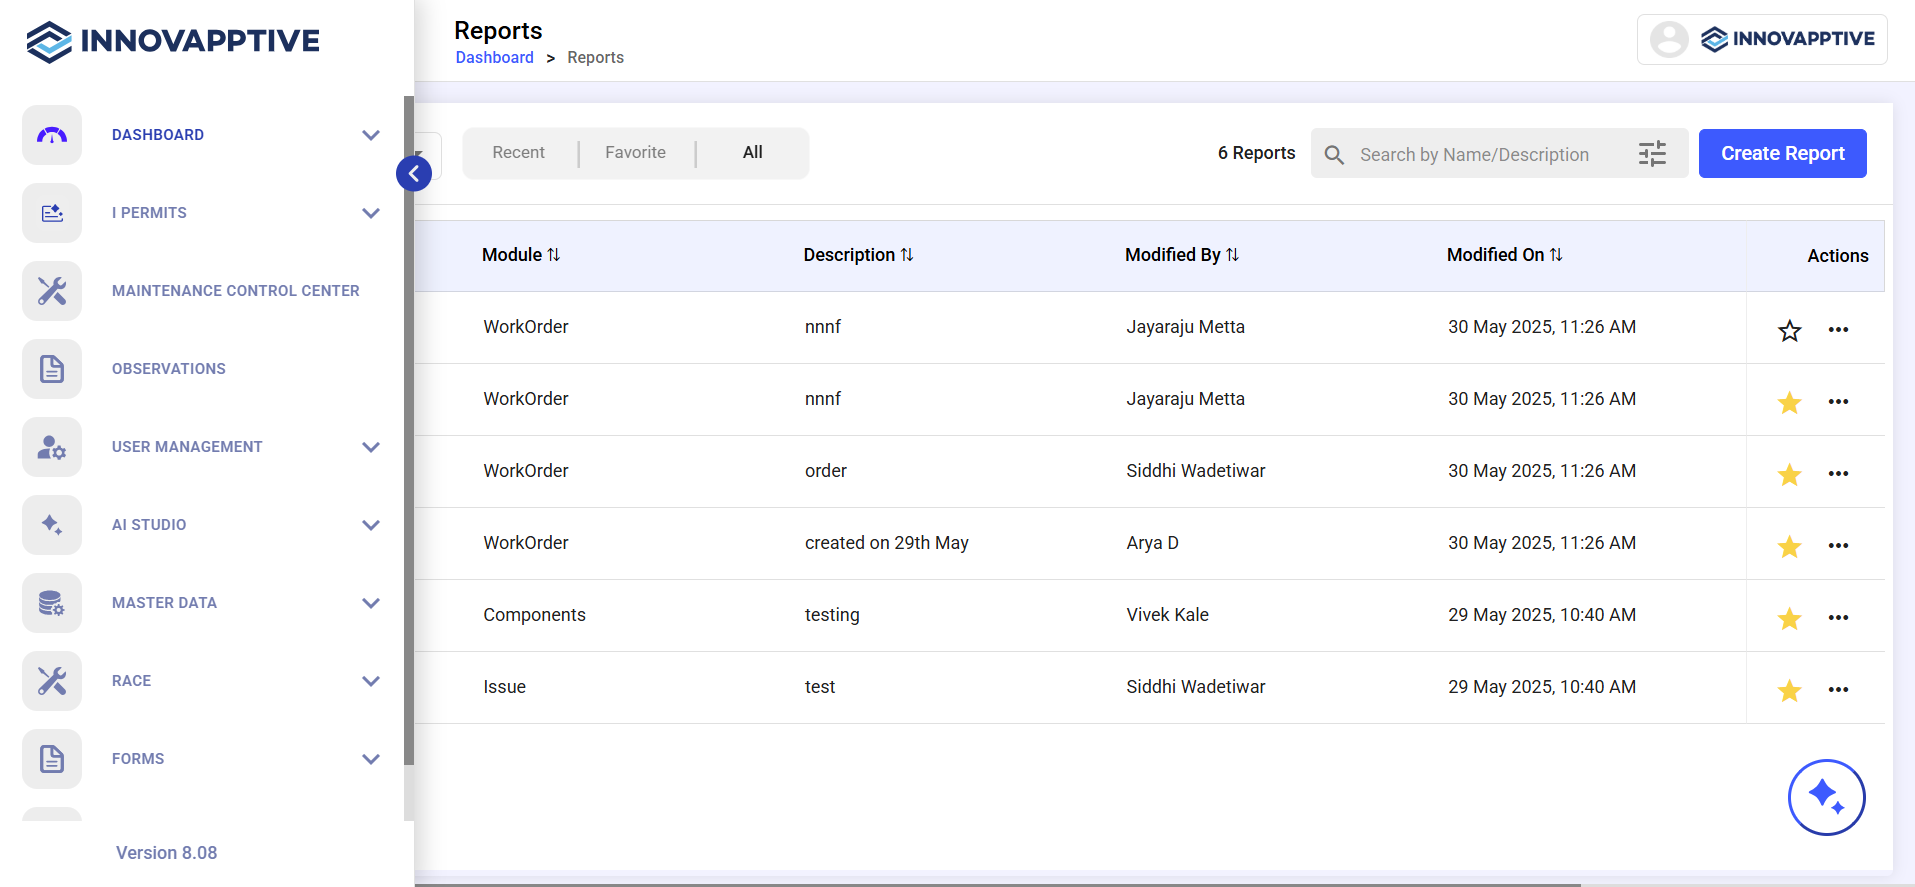Expand the AI Studio section chevron

click(371, 525)
